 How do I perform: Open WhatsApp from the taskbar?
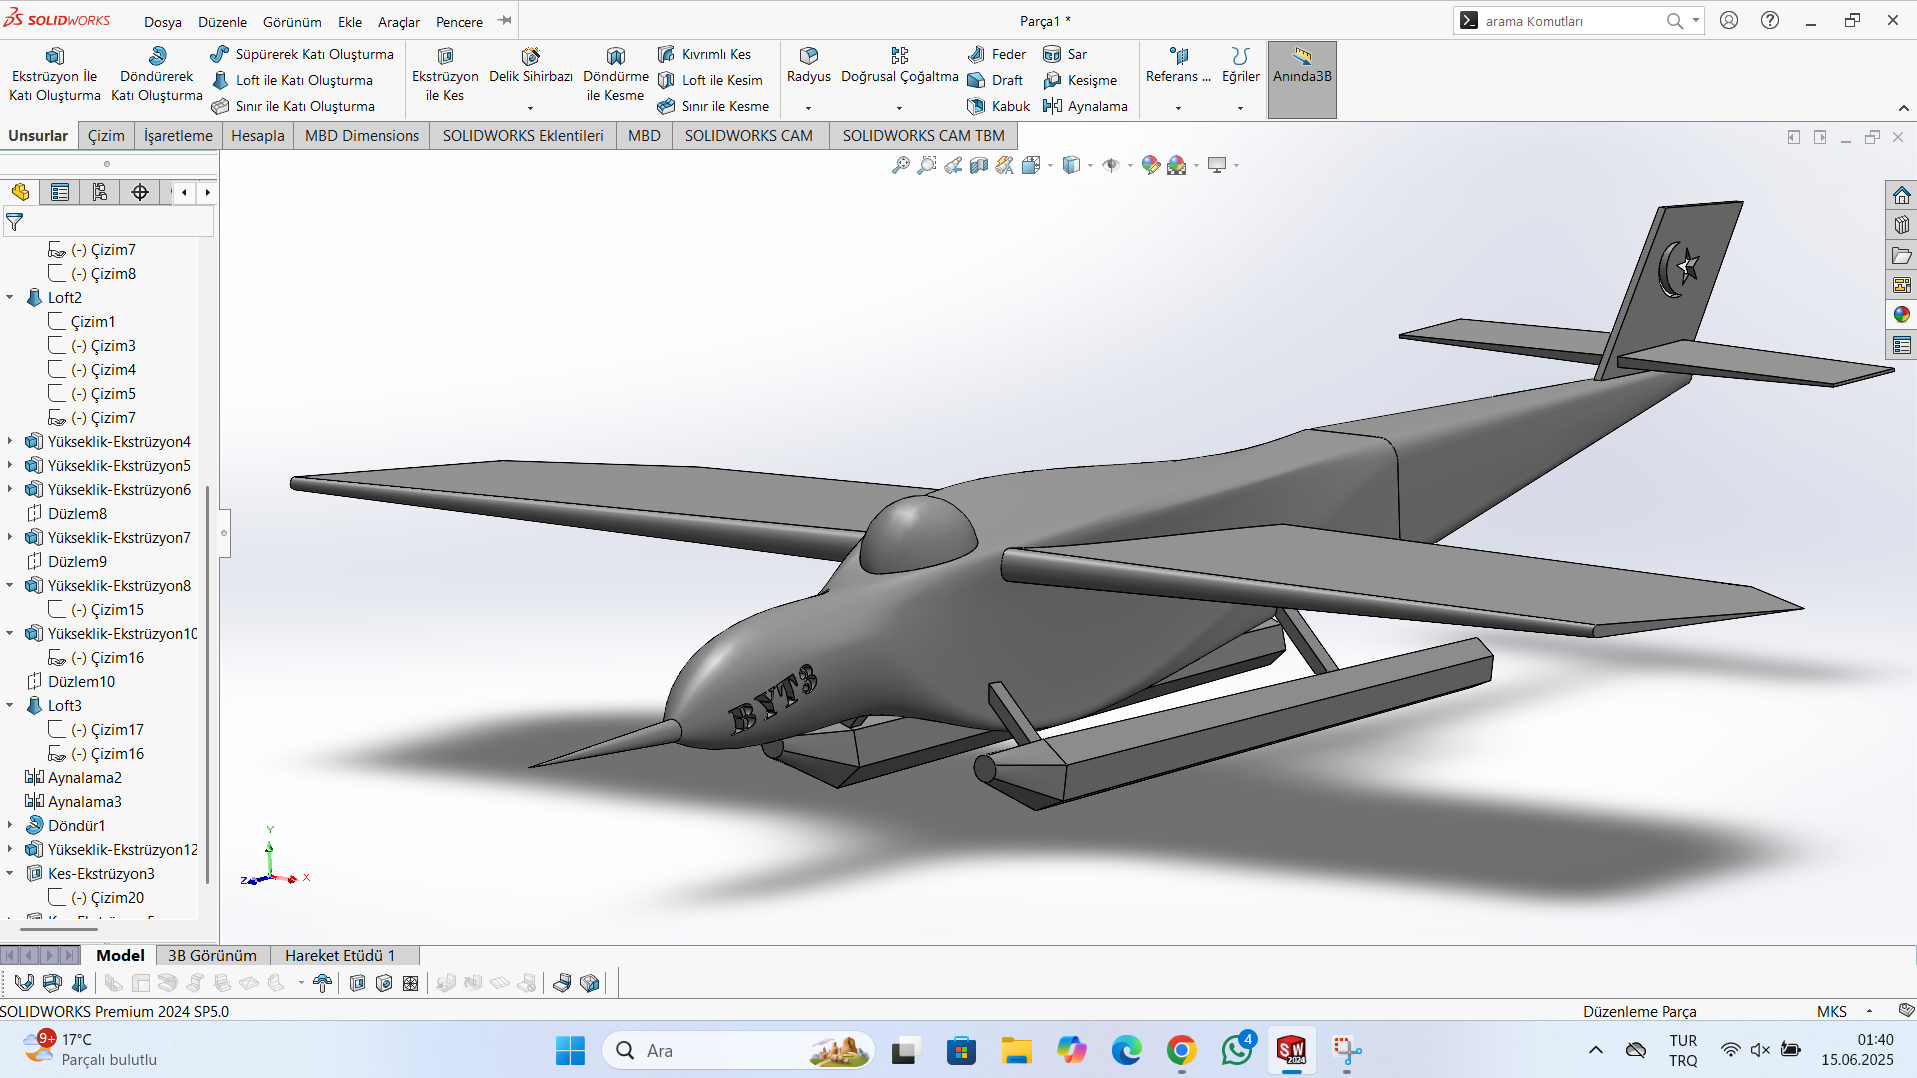click(x=1236, y=1050)
